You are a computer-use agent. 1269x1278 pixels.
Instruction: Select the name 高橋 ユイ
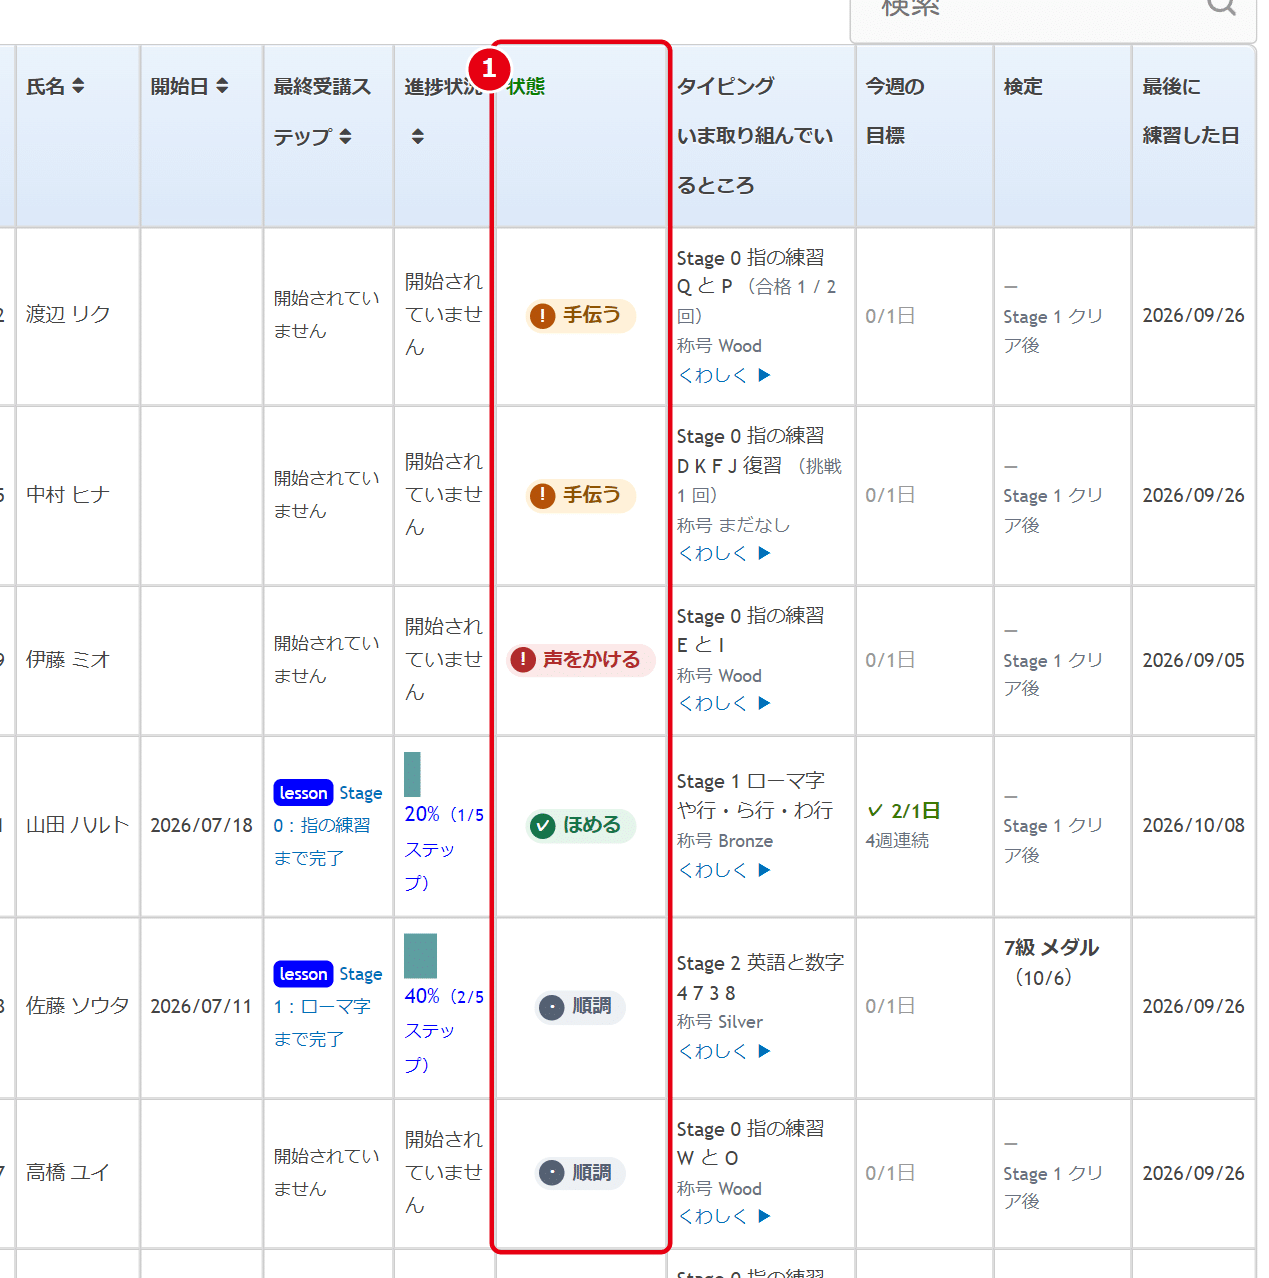(68, 1172)
